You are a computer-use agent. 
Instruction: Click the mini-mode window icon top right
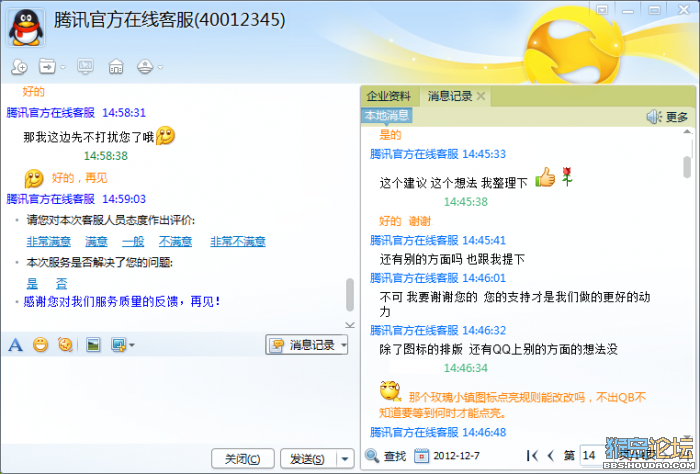pyautogui.click(x=602, y=10)
